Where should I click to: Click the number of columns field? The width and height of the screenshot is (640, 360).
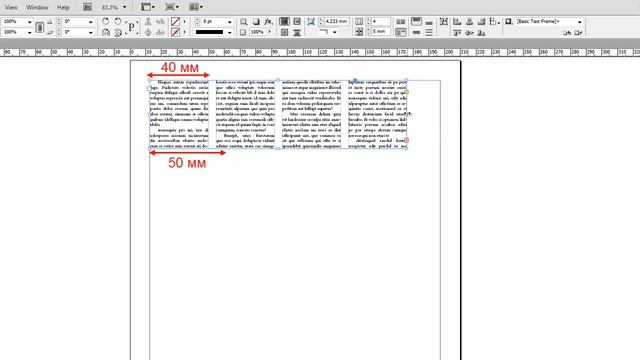[380, 21]
